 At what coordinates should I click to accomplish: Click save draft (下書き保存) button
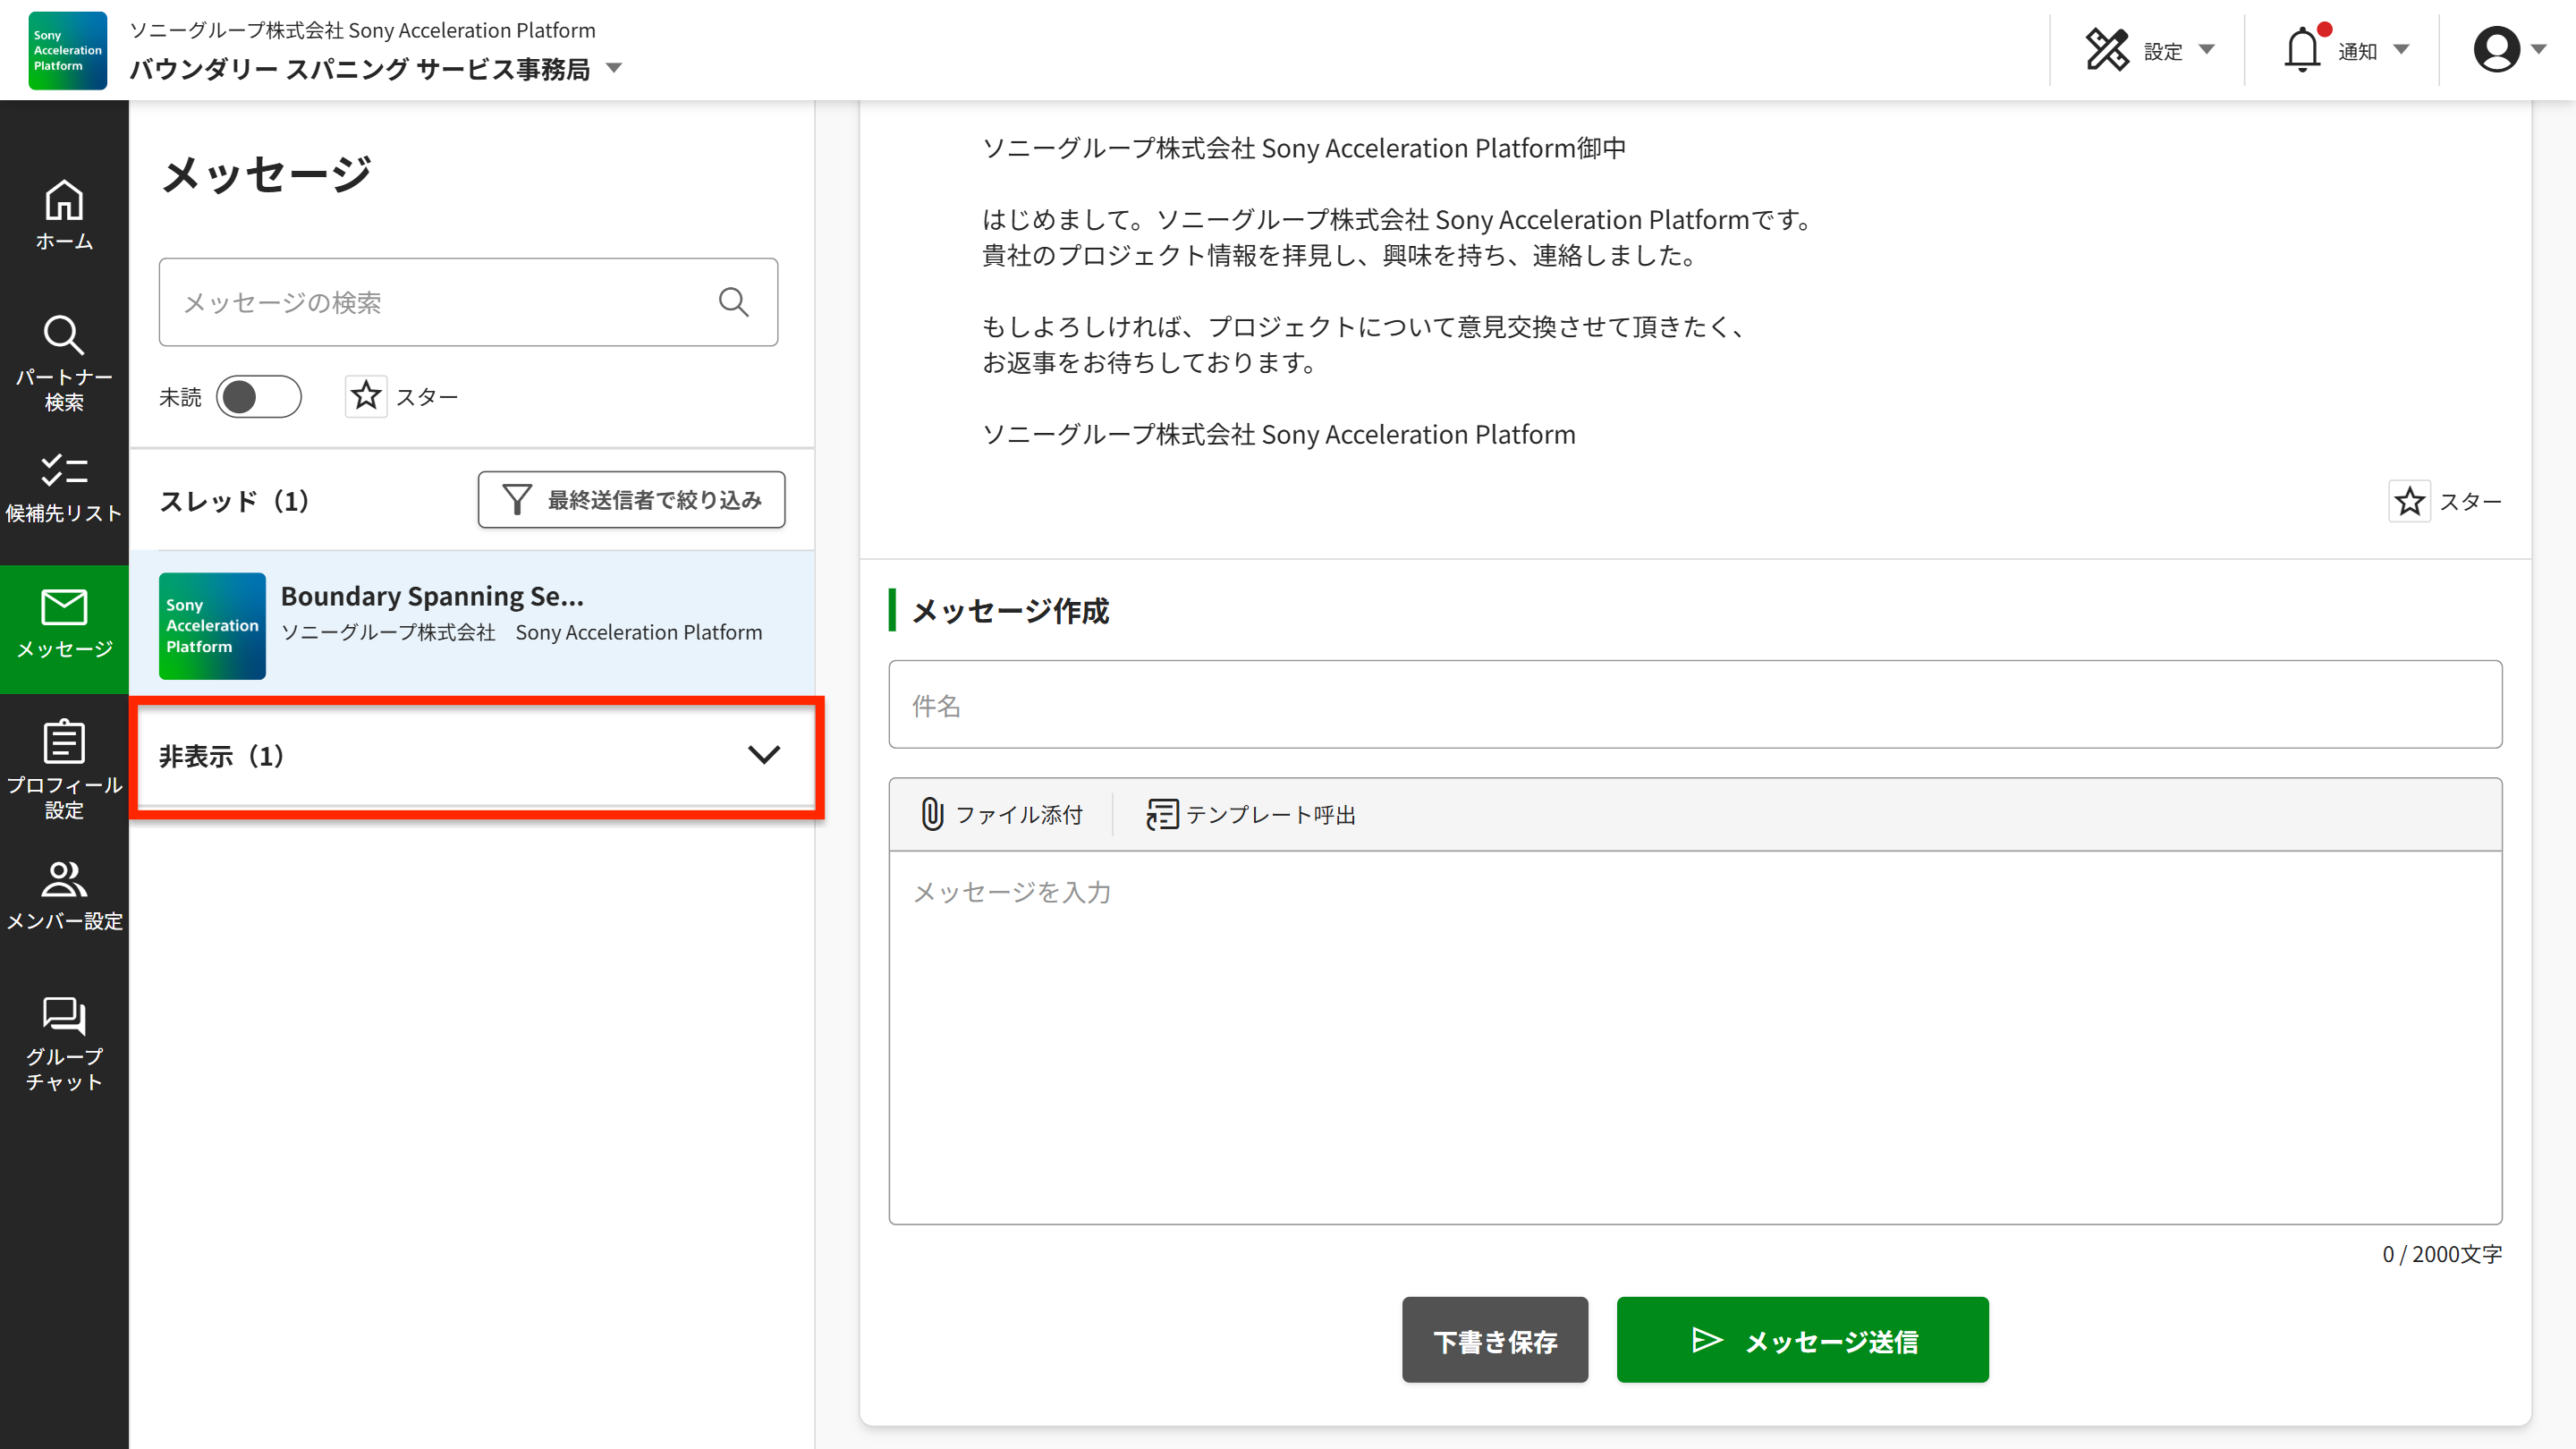tap(1494, 1340)
